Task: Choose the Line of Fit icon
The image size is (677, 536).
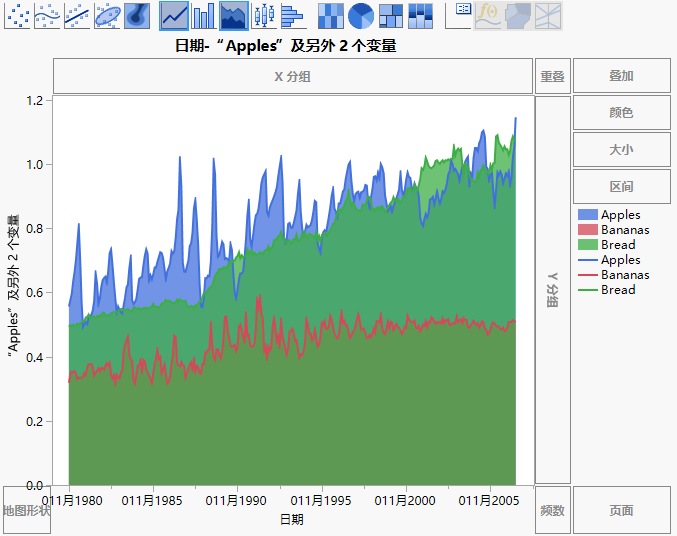Action: 78,15
